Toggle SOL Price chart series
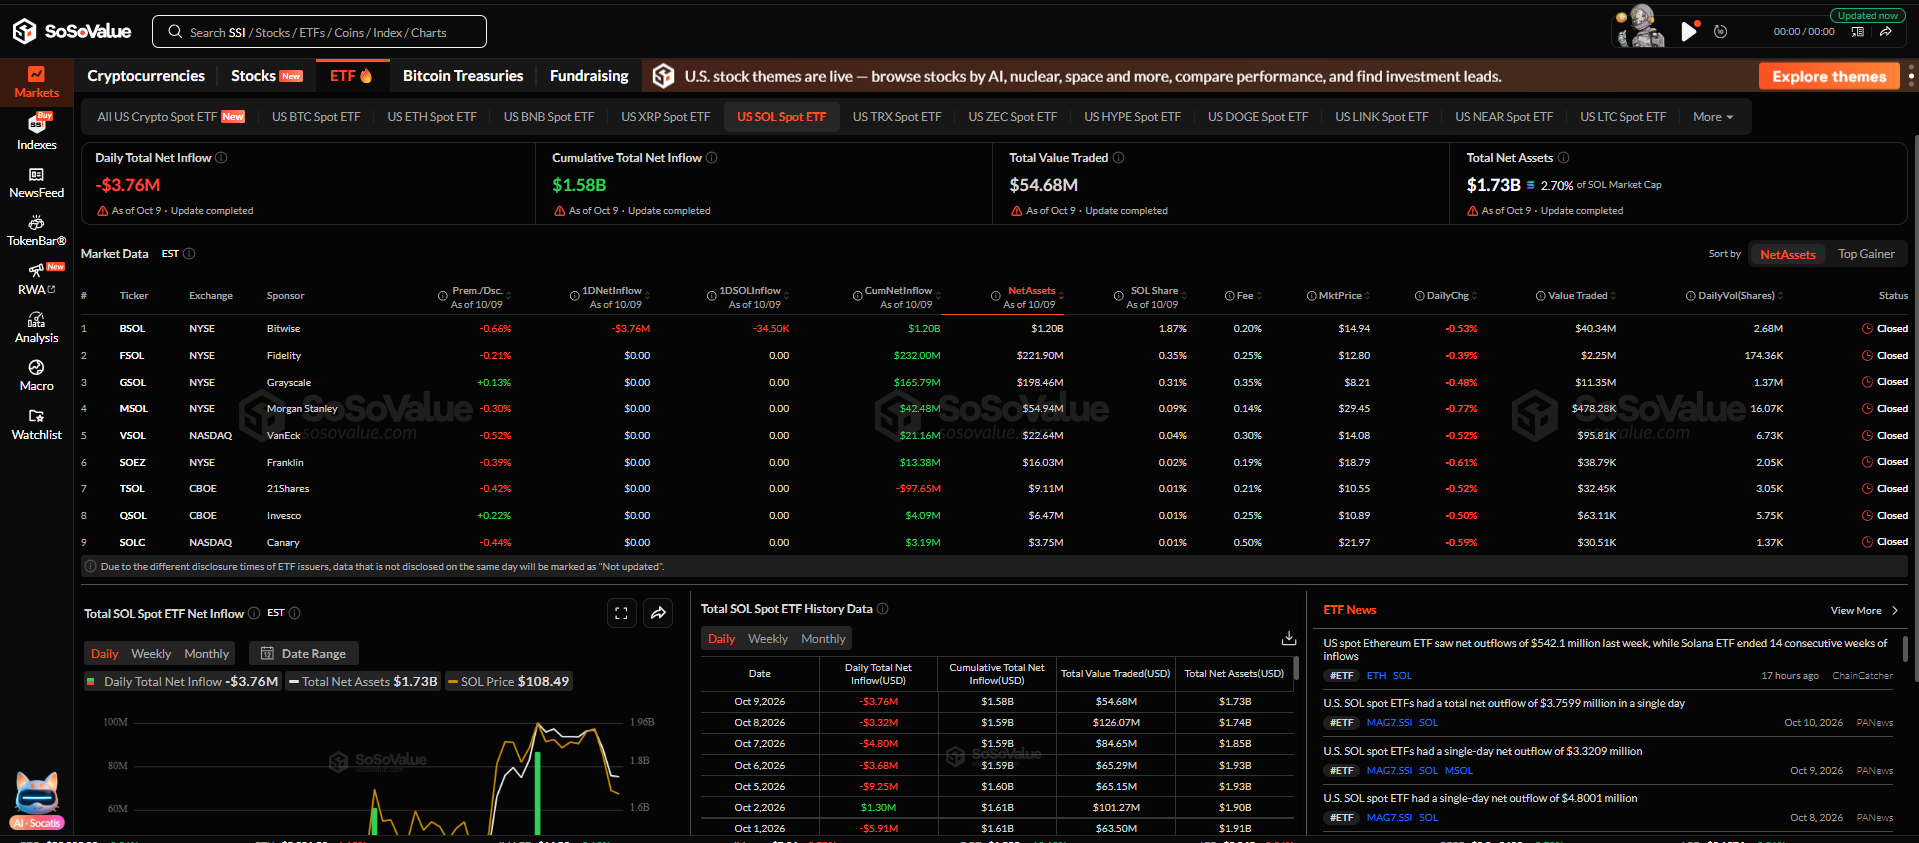This screenshot has width=1919, height=843. coord(509,682)
